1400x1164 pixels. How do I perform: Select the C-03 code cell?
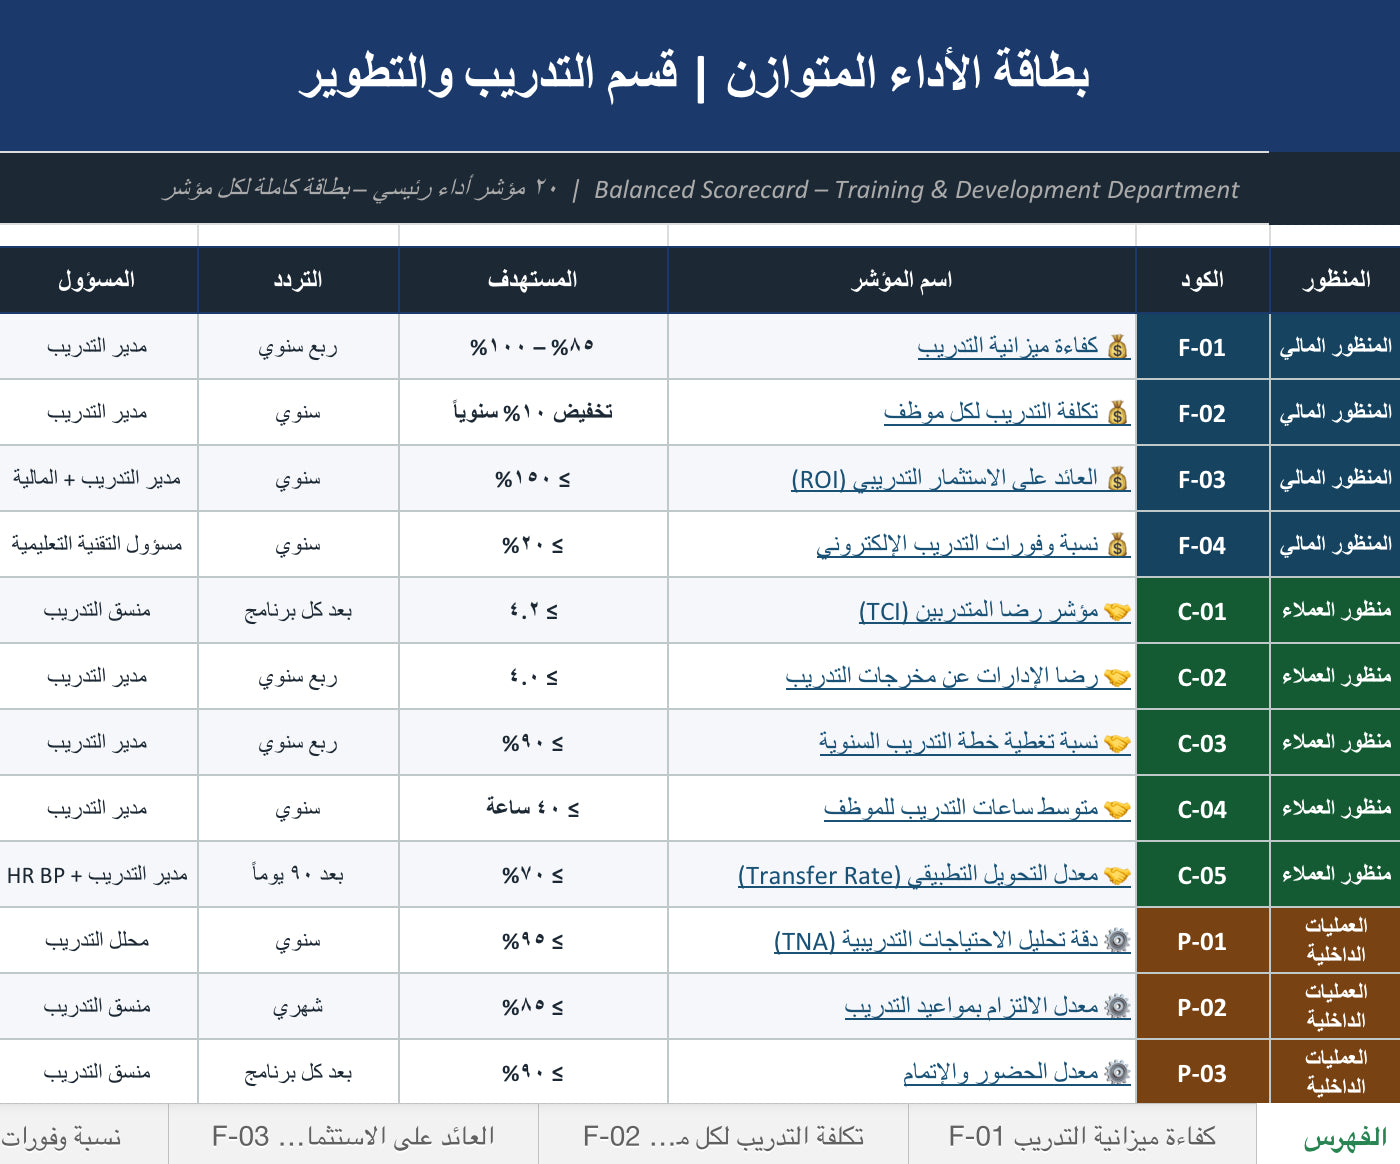tap(1202, 743)
